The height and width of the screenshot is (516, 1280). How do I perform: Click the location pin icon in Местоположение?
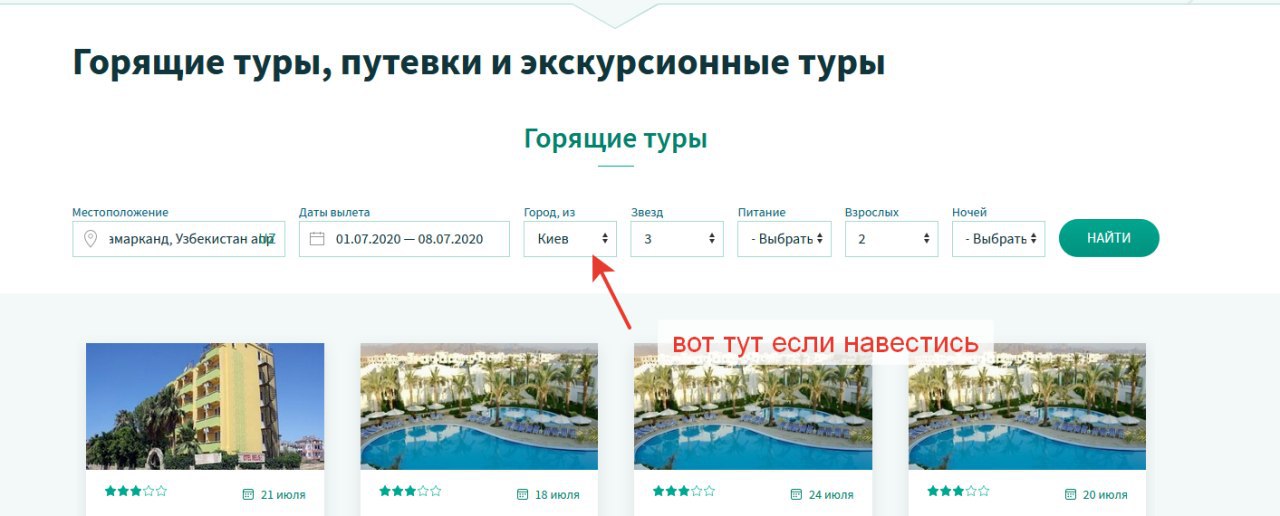pyautogui.click(x=91, y=238)
